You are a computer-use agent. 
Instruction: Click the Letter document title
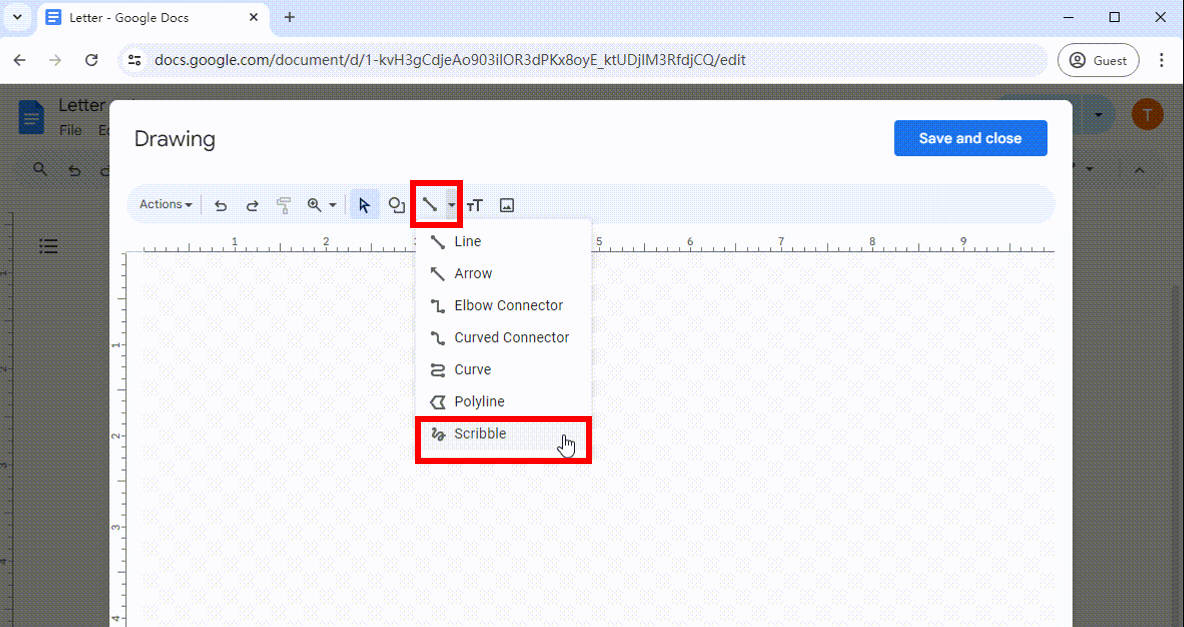click(x=82, y=106)
